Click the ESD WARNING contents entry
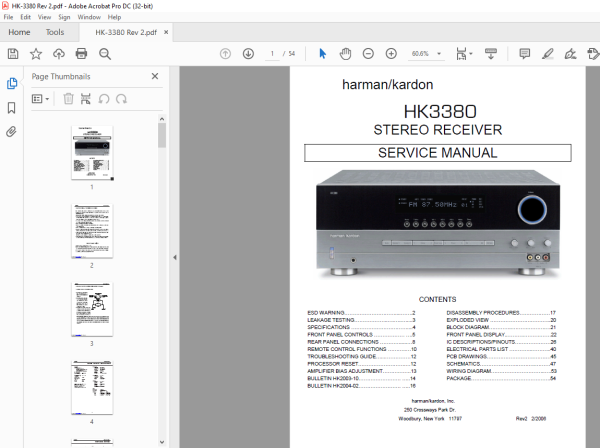This screenshot has height=448, width=600. pyautogui.click(x=361, y=313)
